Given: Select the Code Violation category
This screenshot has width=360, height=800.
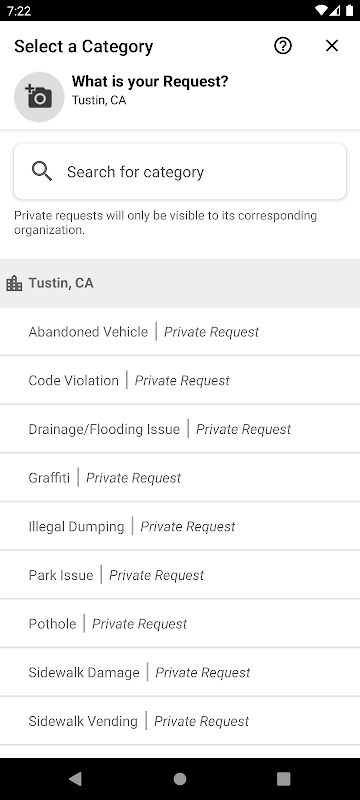Looking at the screenshot, I should point(180,381).
